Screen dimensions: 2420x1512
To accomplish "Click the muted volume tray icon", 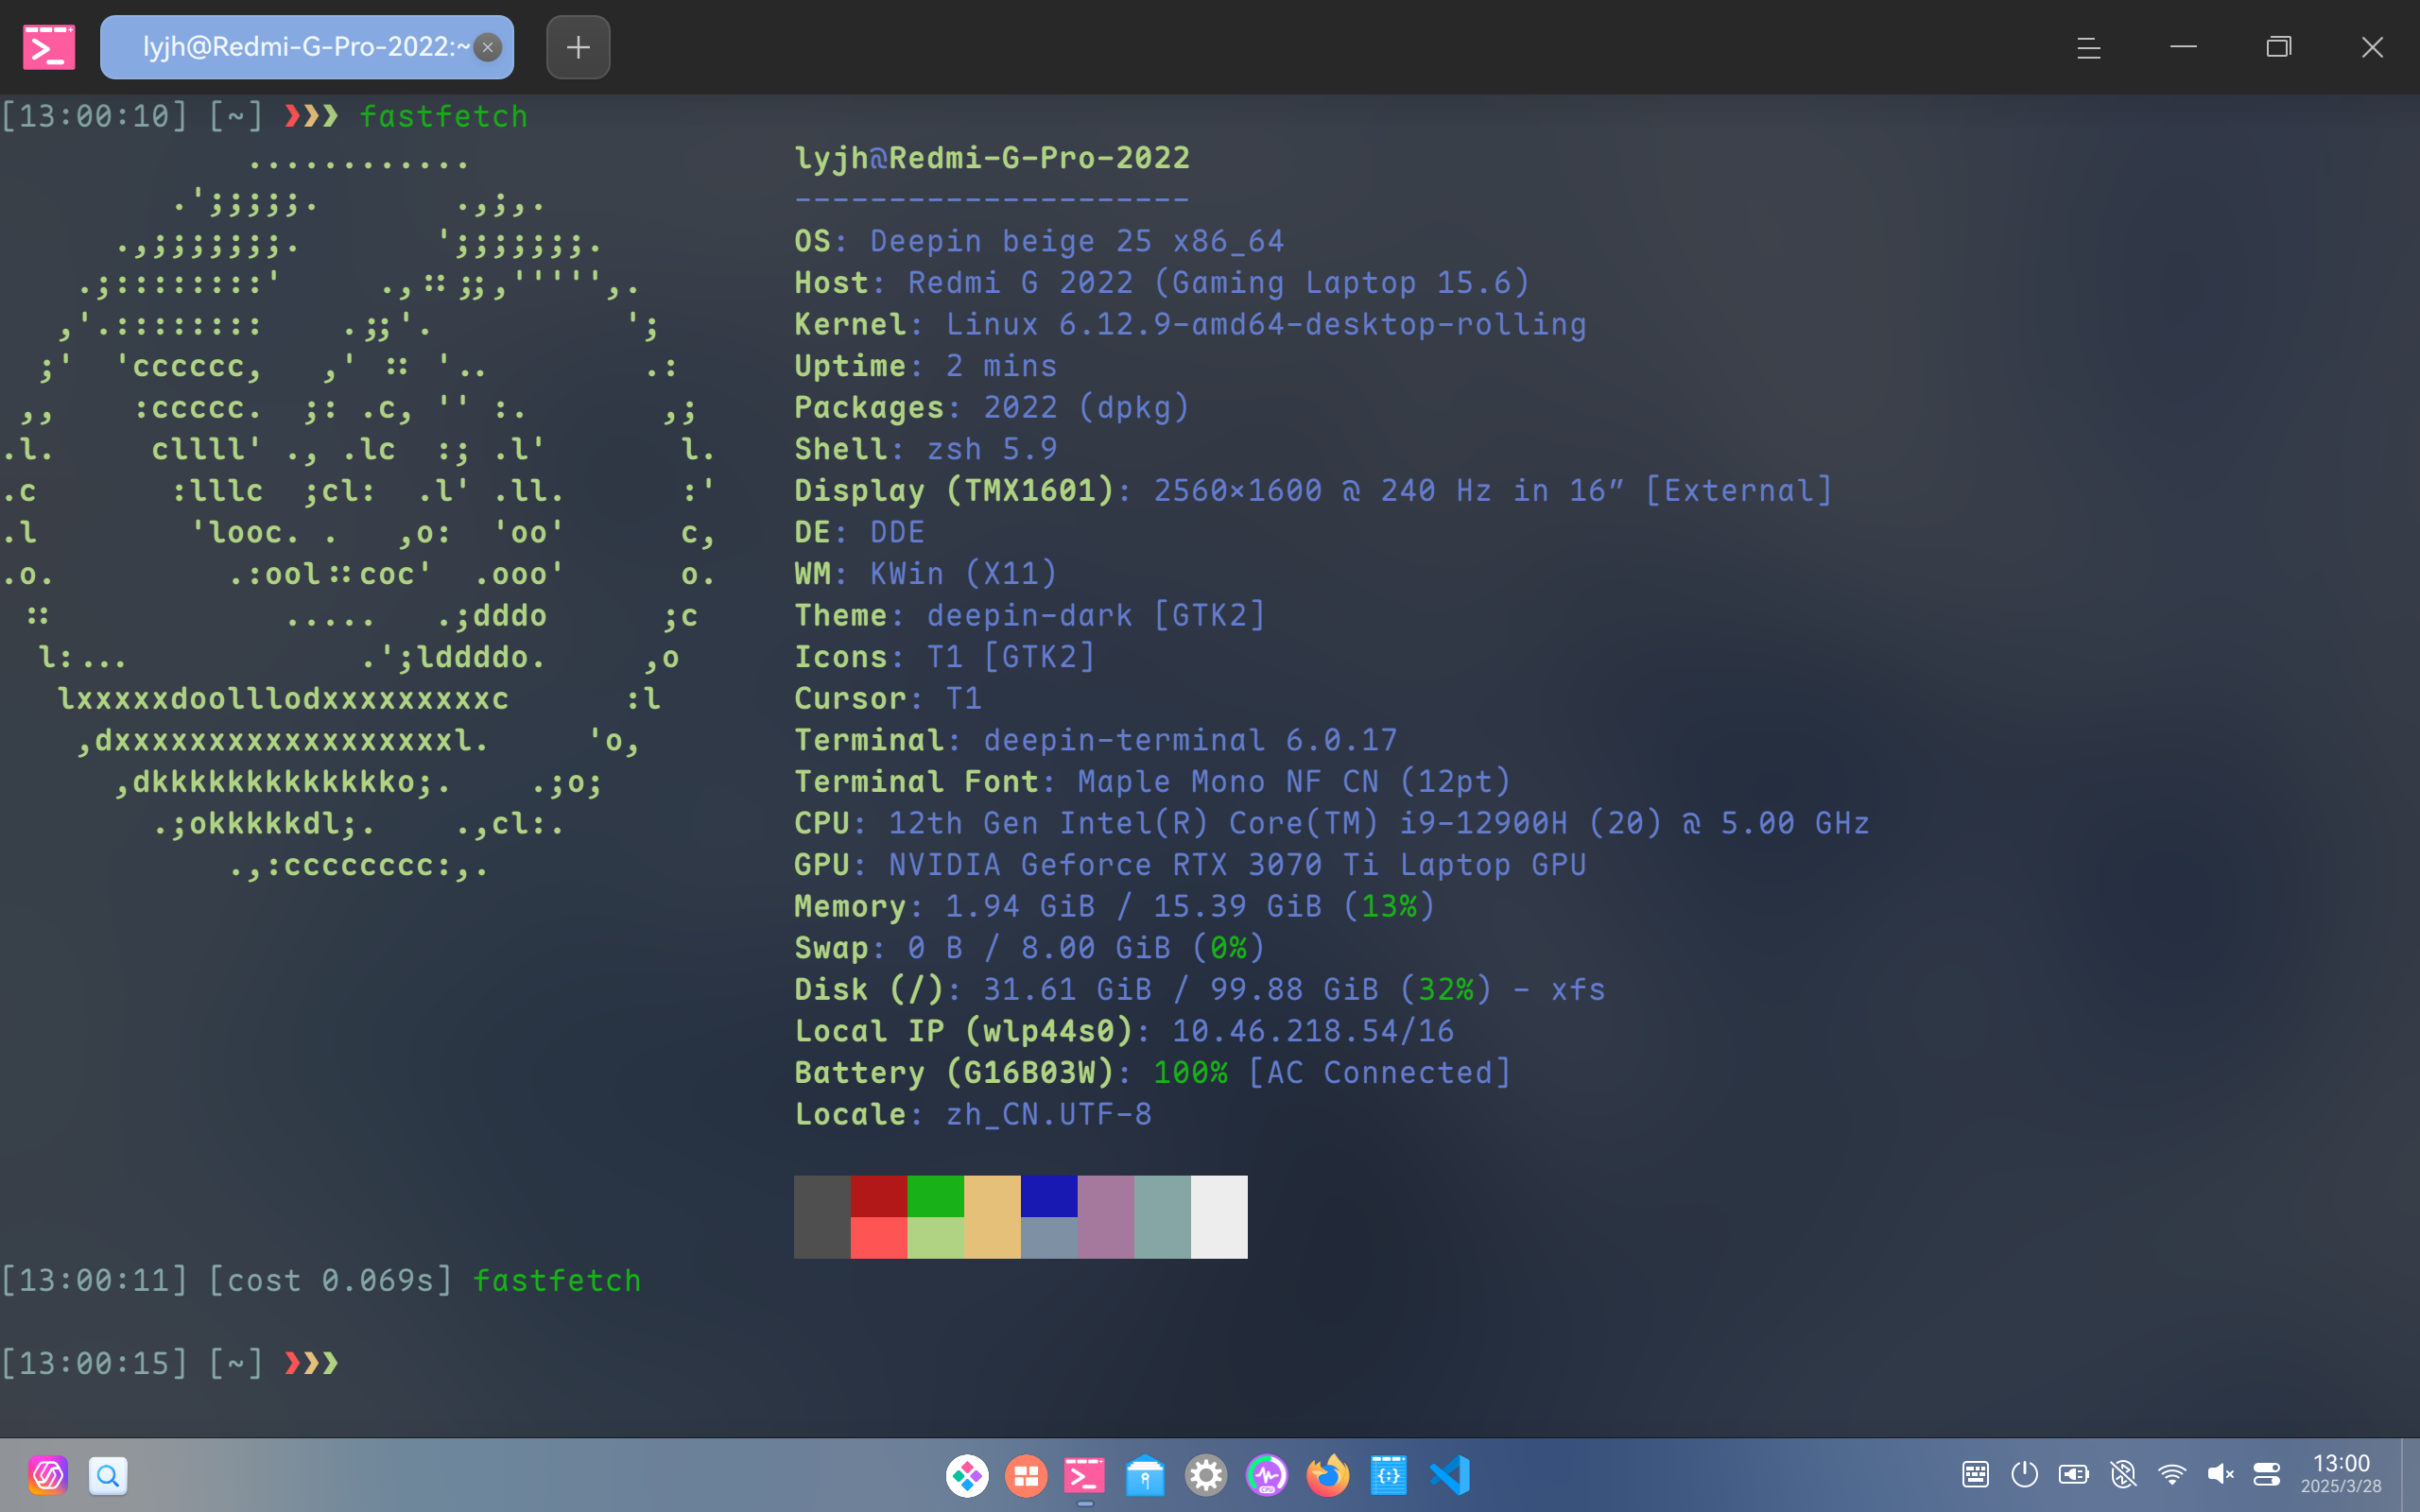I will pyautogui.click(x=2220, y=1474).
